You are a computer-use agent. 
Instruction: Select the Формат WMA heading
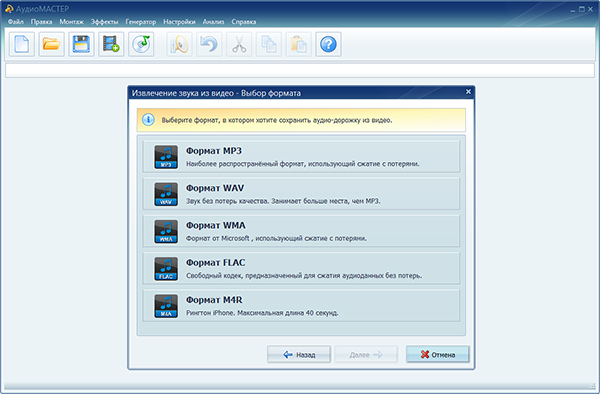216,225
